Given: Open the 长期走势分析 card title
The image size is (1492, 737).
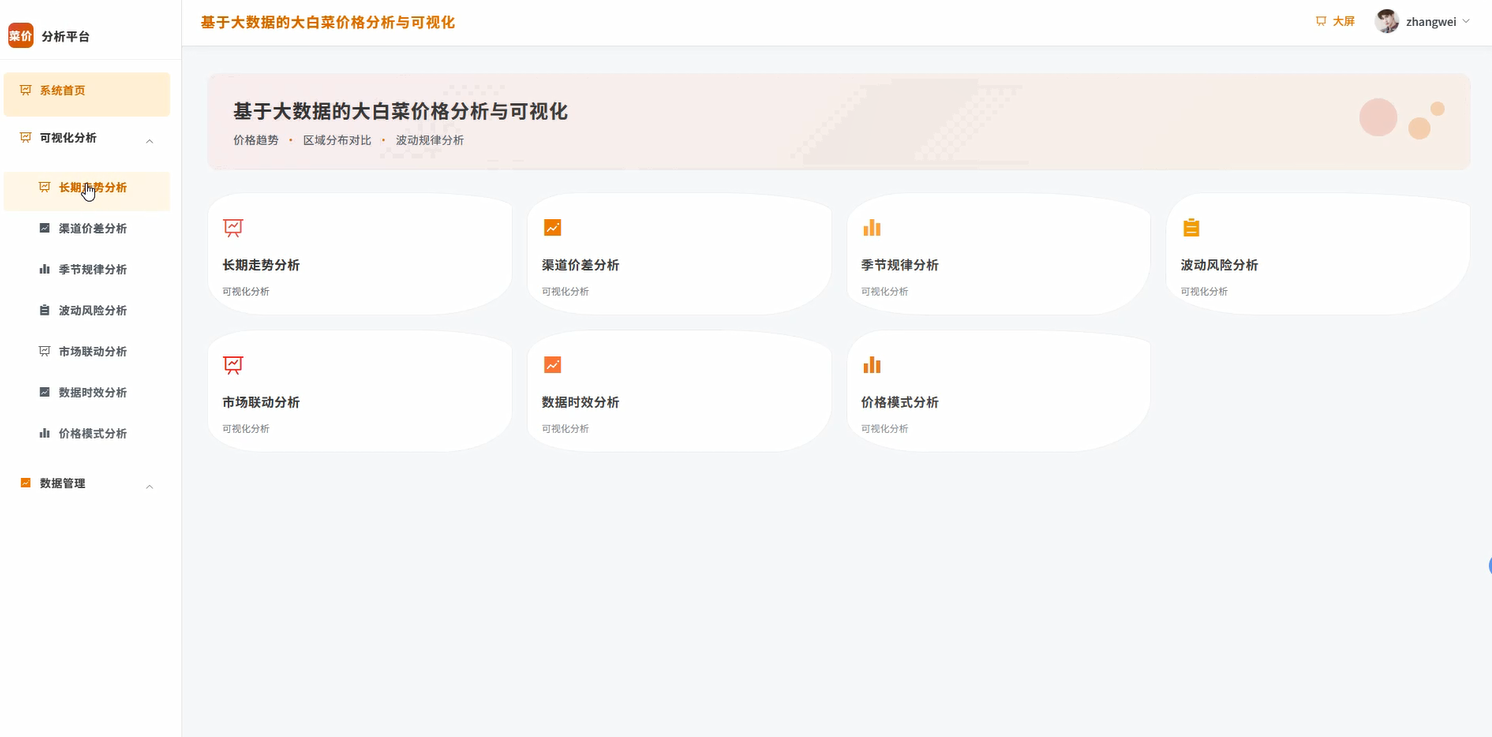Looking at the screenshot, I should [x=261, y=265].
